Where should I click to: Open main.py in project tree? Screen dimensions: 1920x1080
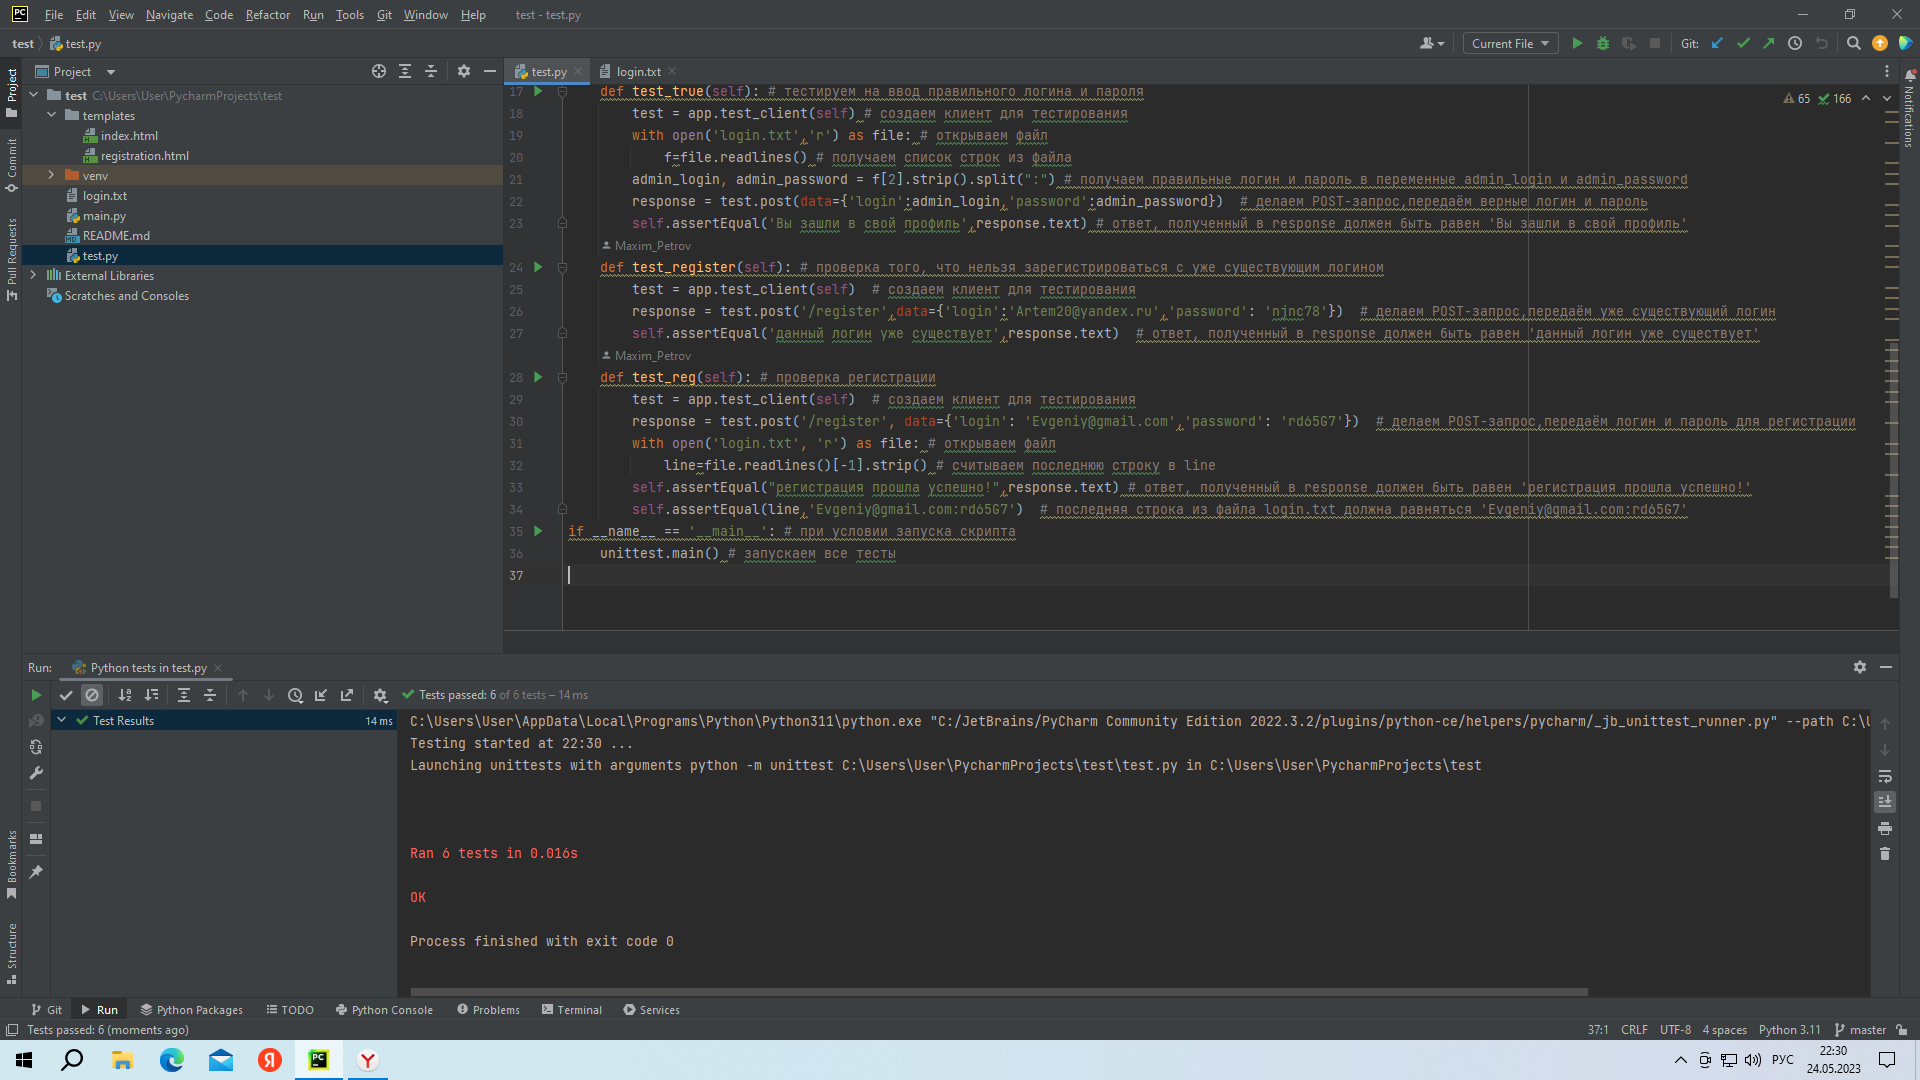(x=104, y=216)
